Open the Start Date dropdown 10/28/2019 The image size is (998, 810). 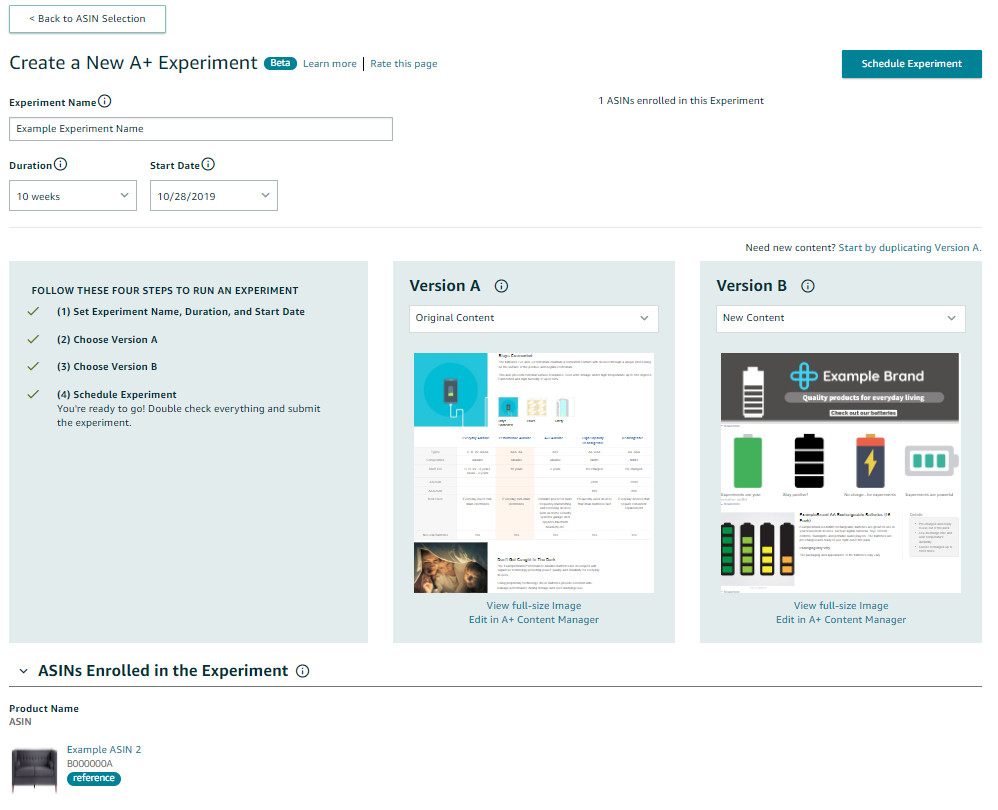coord(214,196)
